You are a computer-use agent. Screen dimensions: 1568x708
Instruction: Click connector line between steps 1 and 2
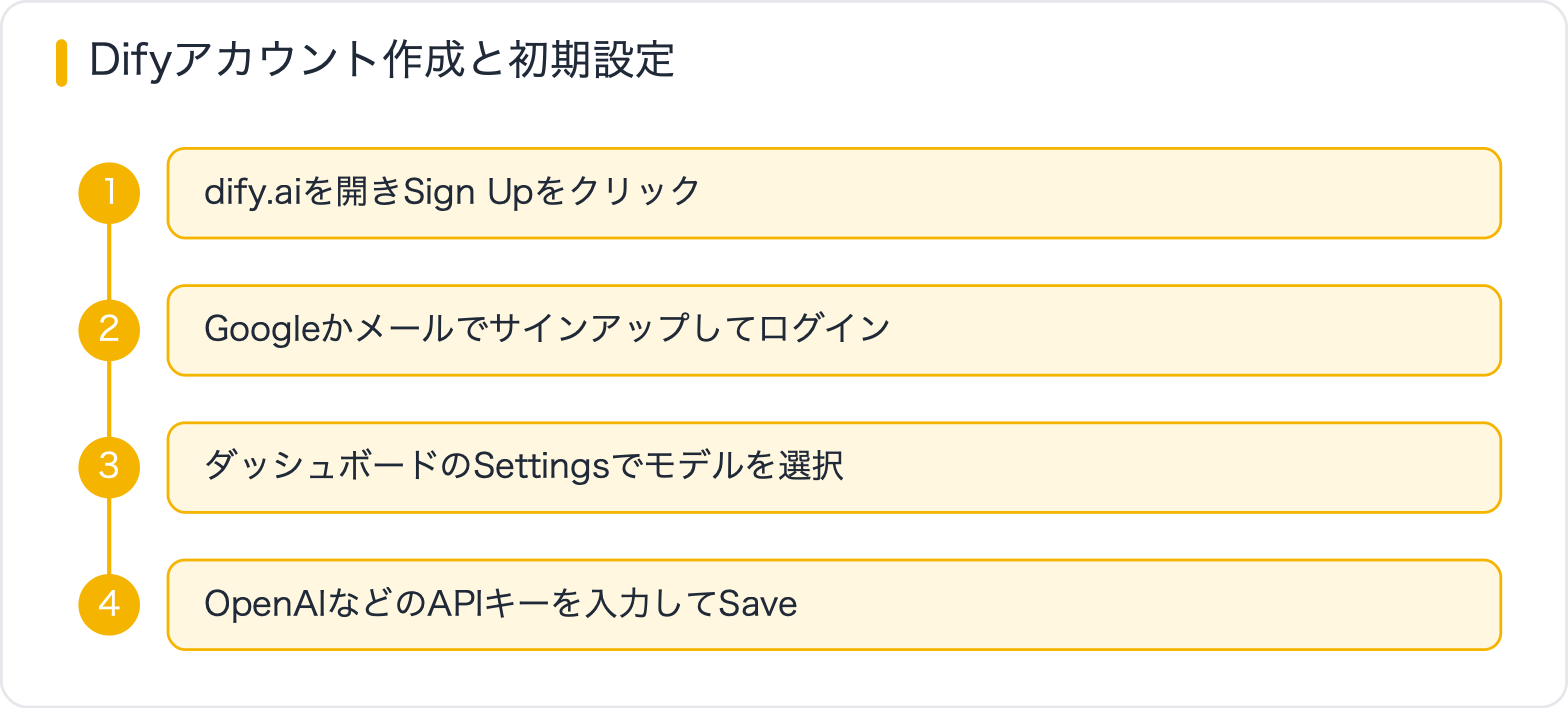click(109, 261)
